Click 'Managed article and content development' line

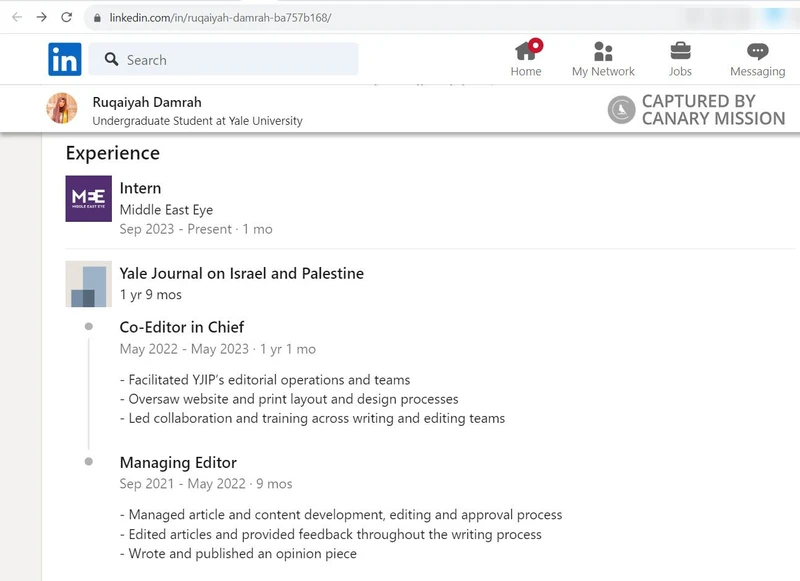341,515
